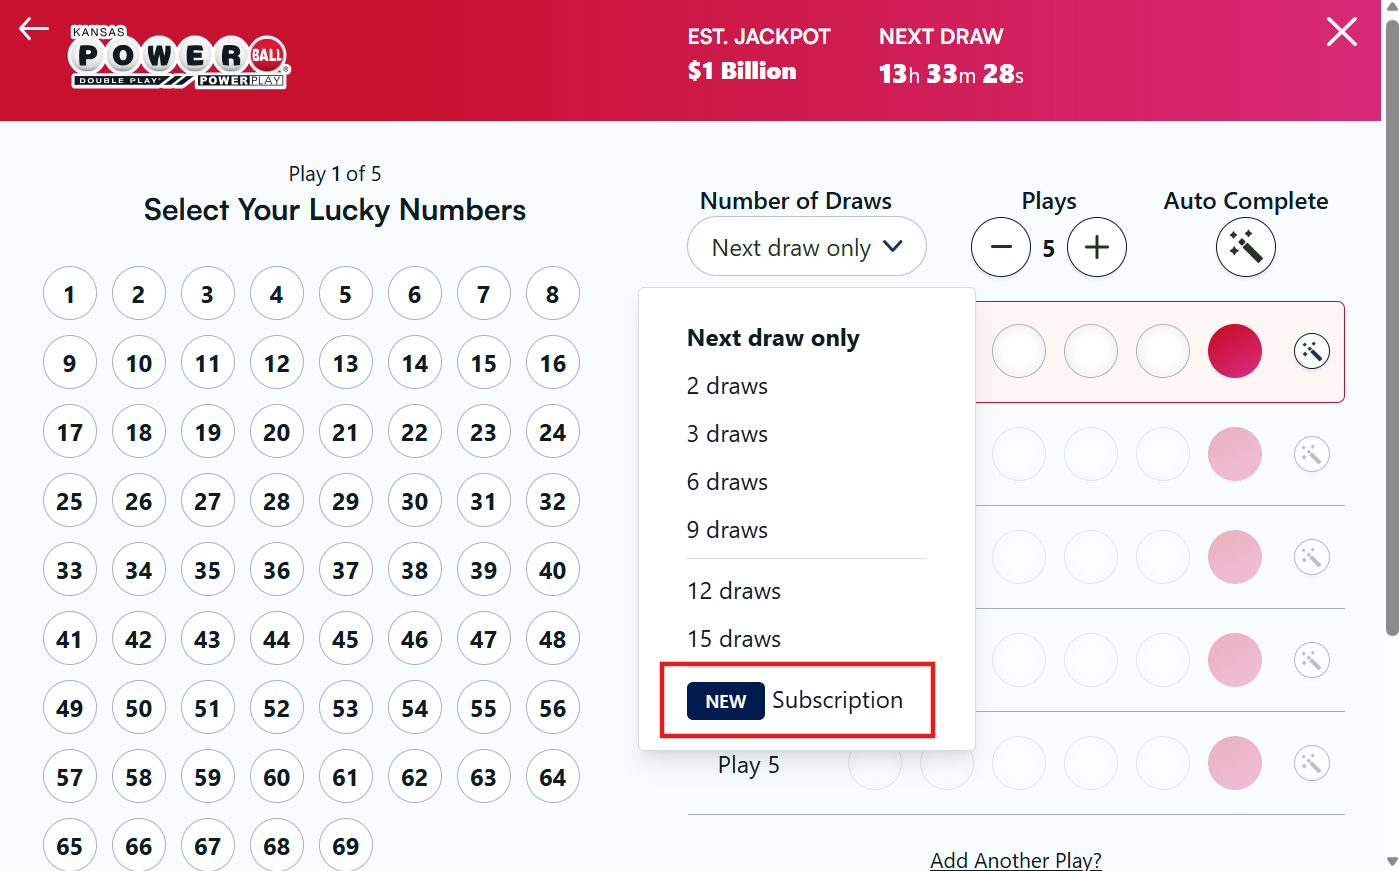
Task: Click the Play 5 row quick pick wand
Action: [1312, 763]
